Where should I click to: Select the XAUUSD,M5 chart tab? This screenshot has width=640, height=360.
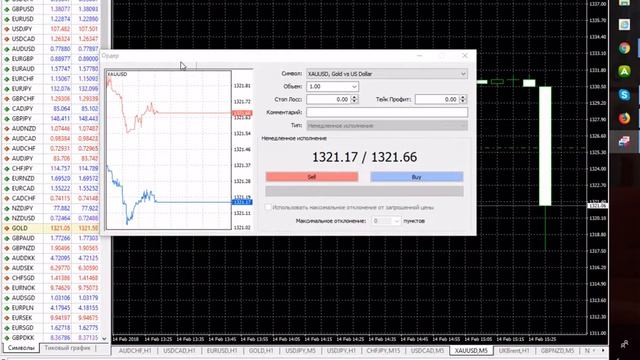471,351
